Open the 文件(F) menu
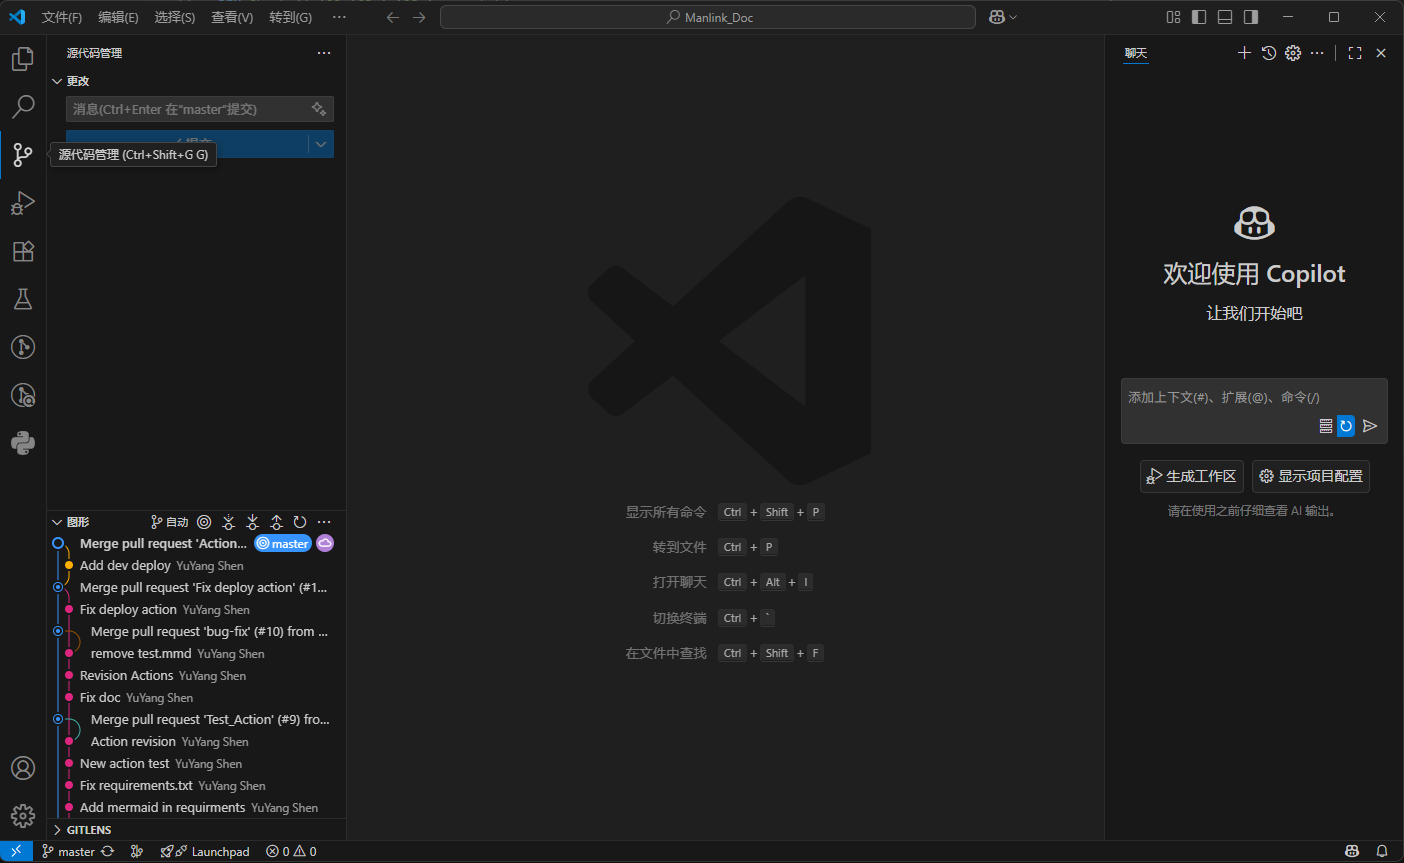Viewport: 1404px width, 863px height. click(x=62, y=17)
